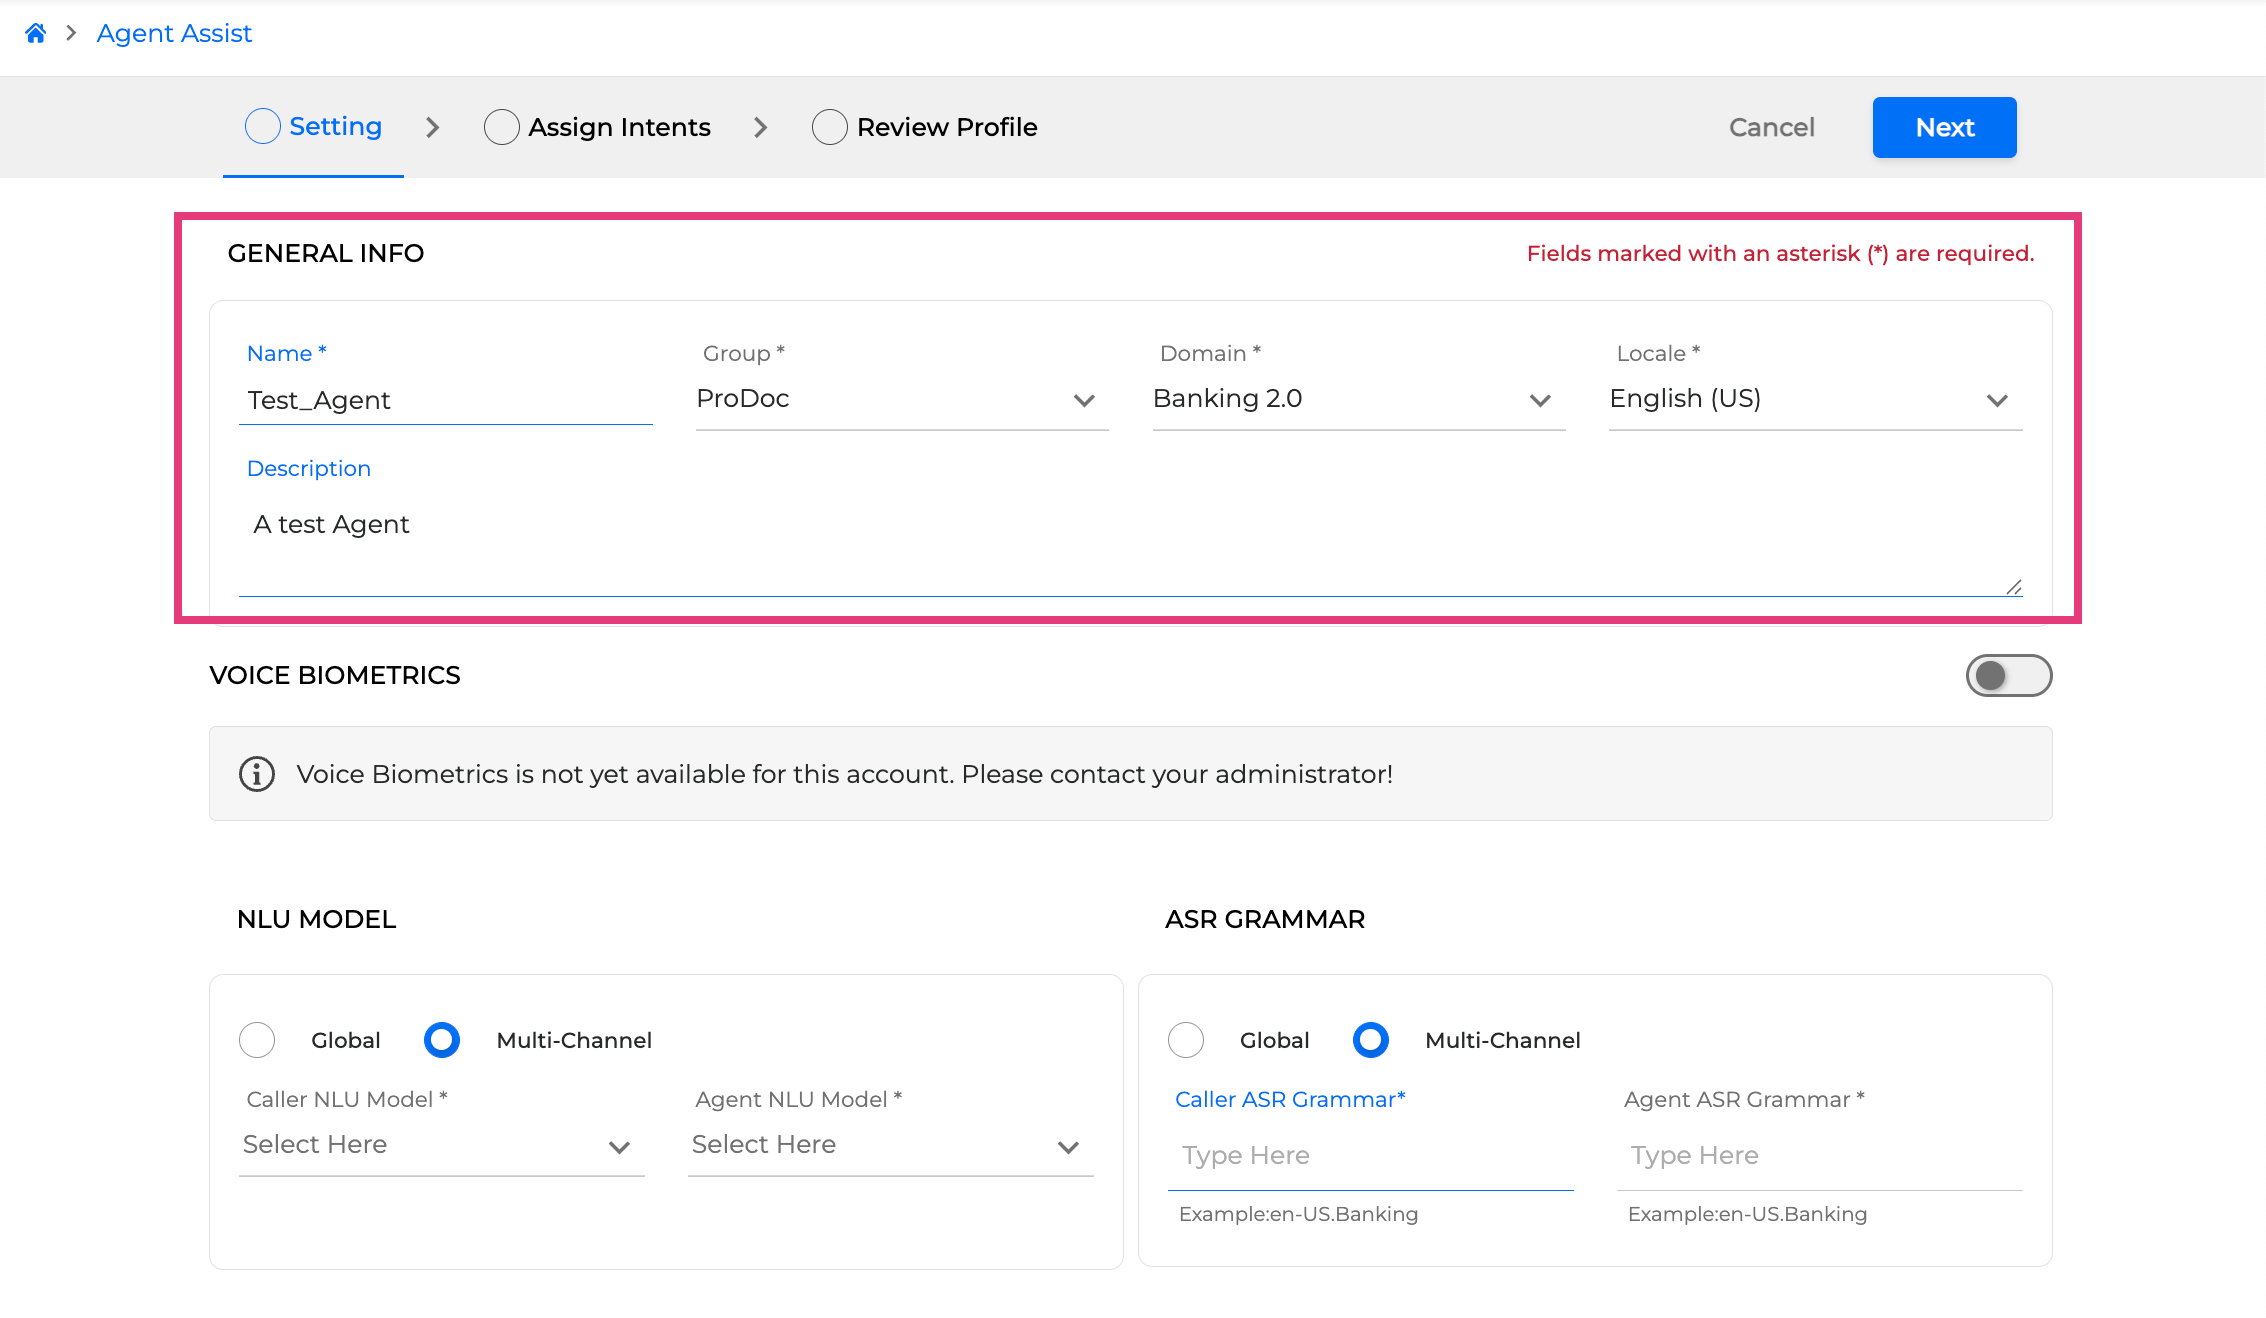Select Global radio under NLU Model
Viewport: 2266px width, 1318px height.
pos(257,1040)
